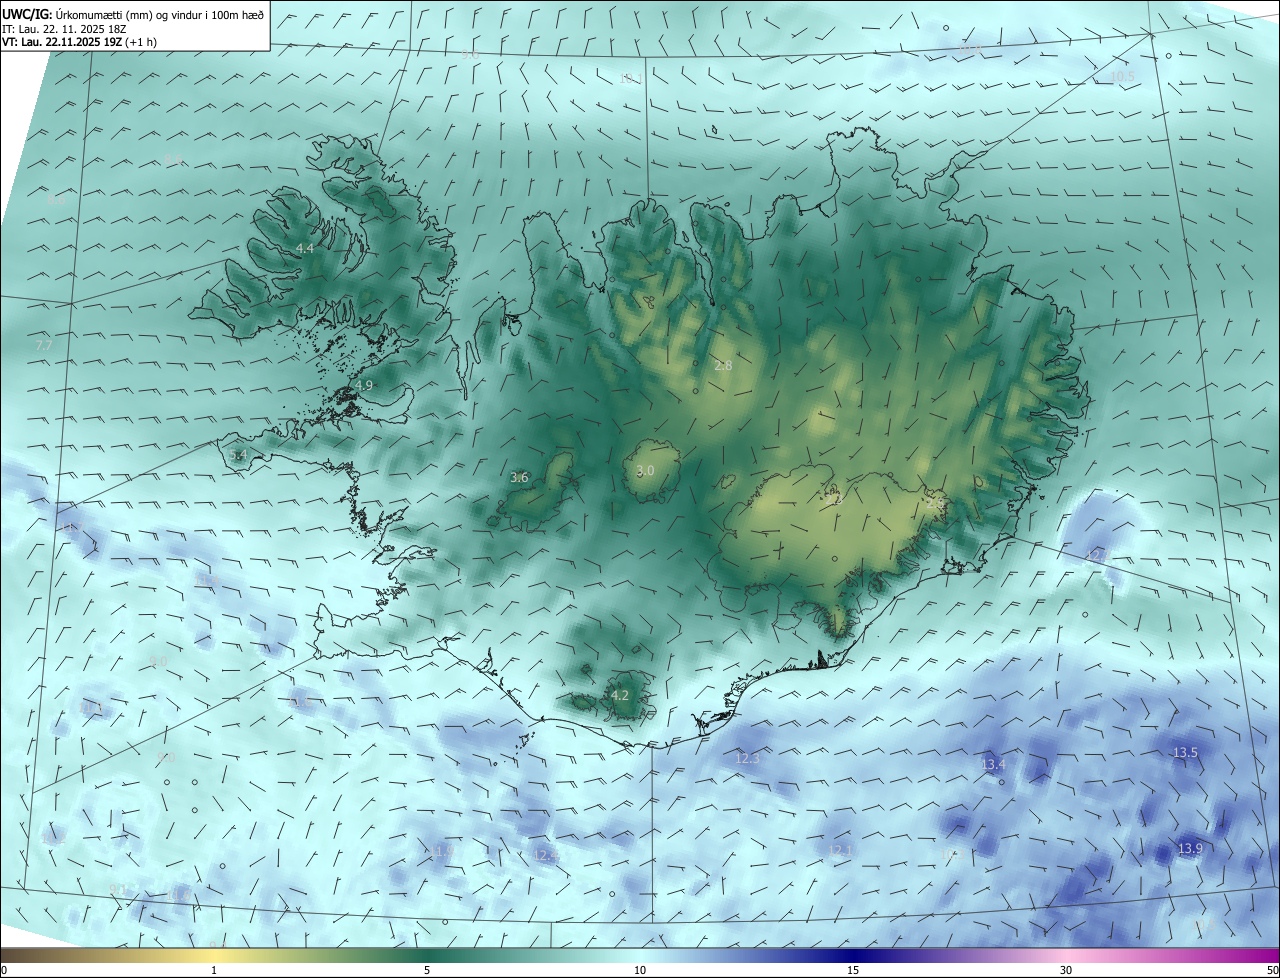Click the 10 tick on the color scale
This screenshot has height=978, width=1280.
pyautogui.click(x=640, y=970)
